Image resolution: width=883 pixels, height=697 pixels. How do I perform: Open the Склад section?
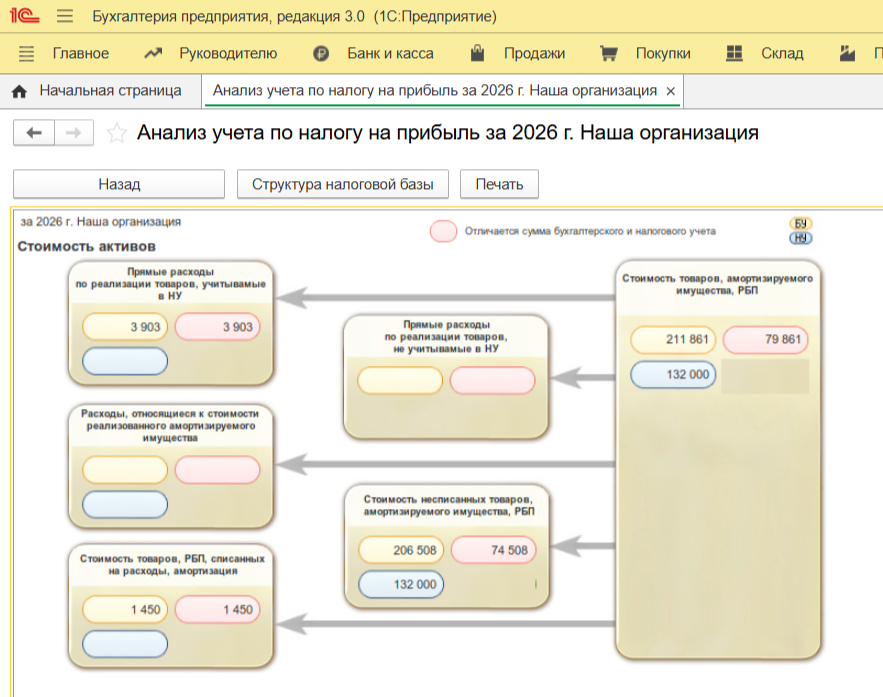(x=782, y=53)
